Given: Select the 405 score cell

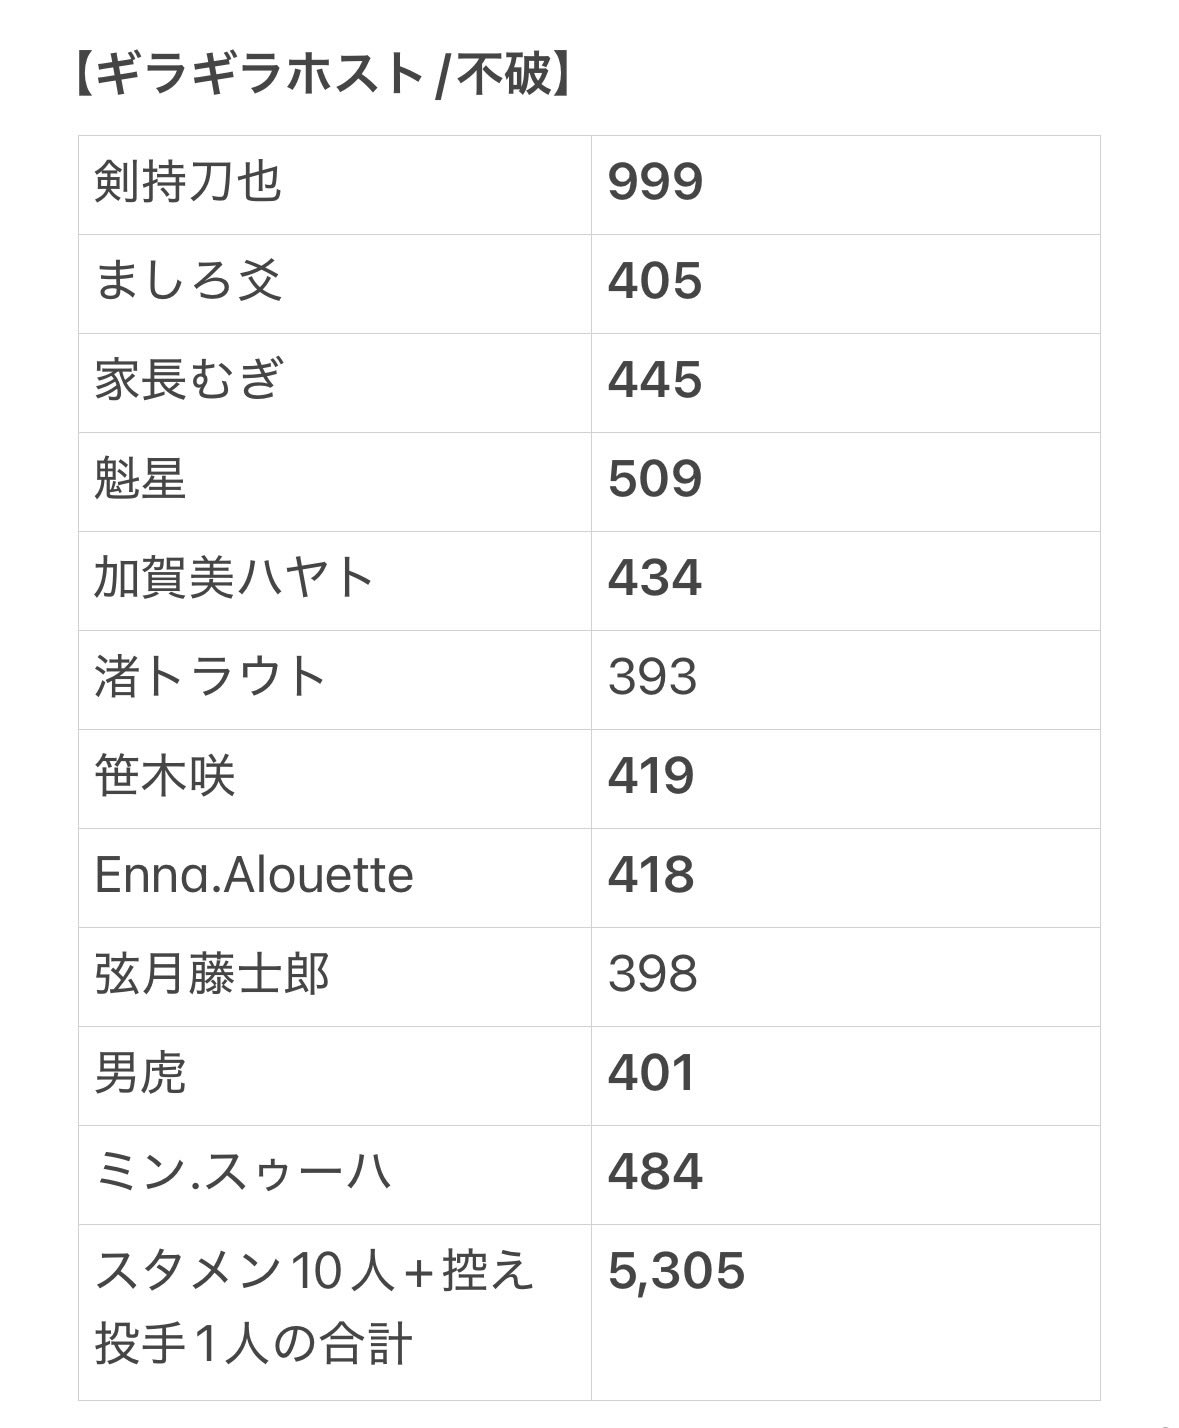Looking at the screenshot, I should [846, 284].
